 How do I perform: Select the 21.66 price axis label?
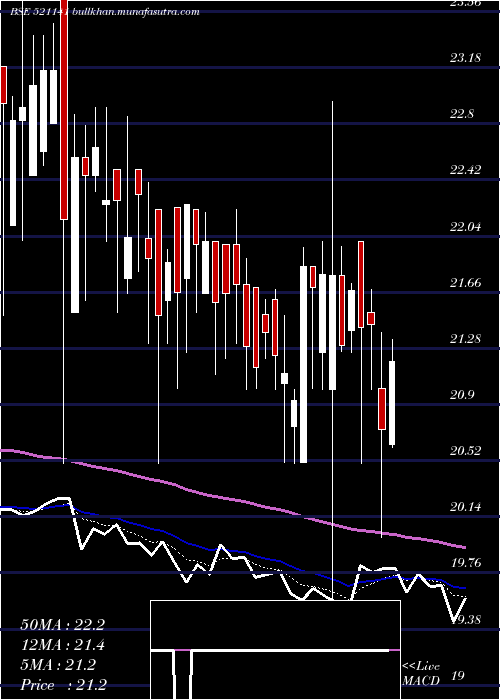465,283
